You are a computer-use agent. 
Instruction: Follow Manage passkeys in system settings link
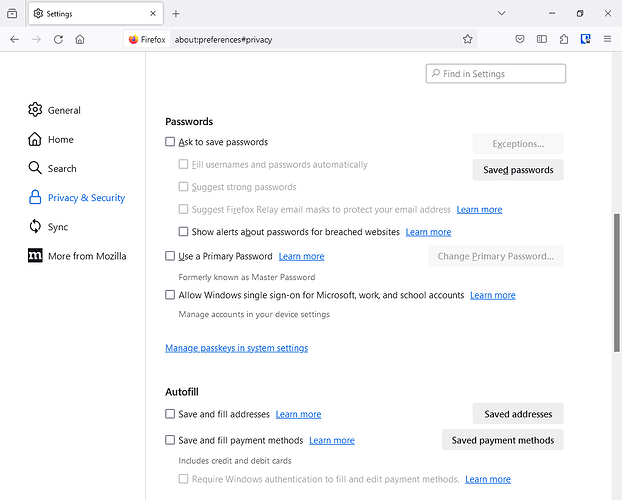[236, 348]
